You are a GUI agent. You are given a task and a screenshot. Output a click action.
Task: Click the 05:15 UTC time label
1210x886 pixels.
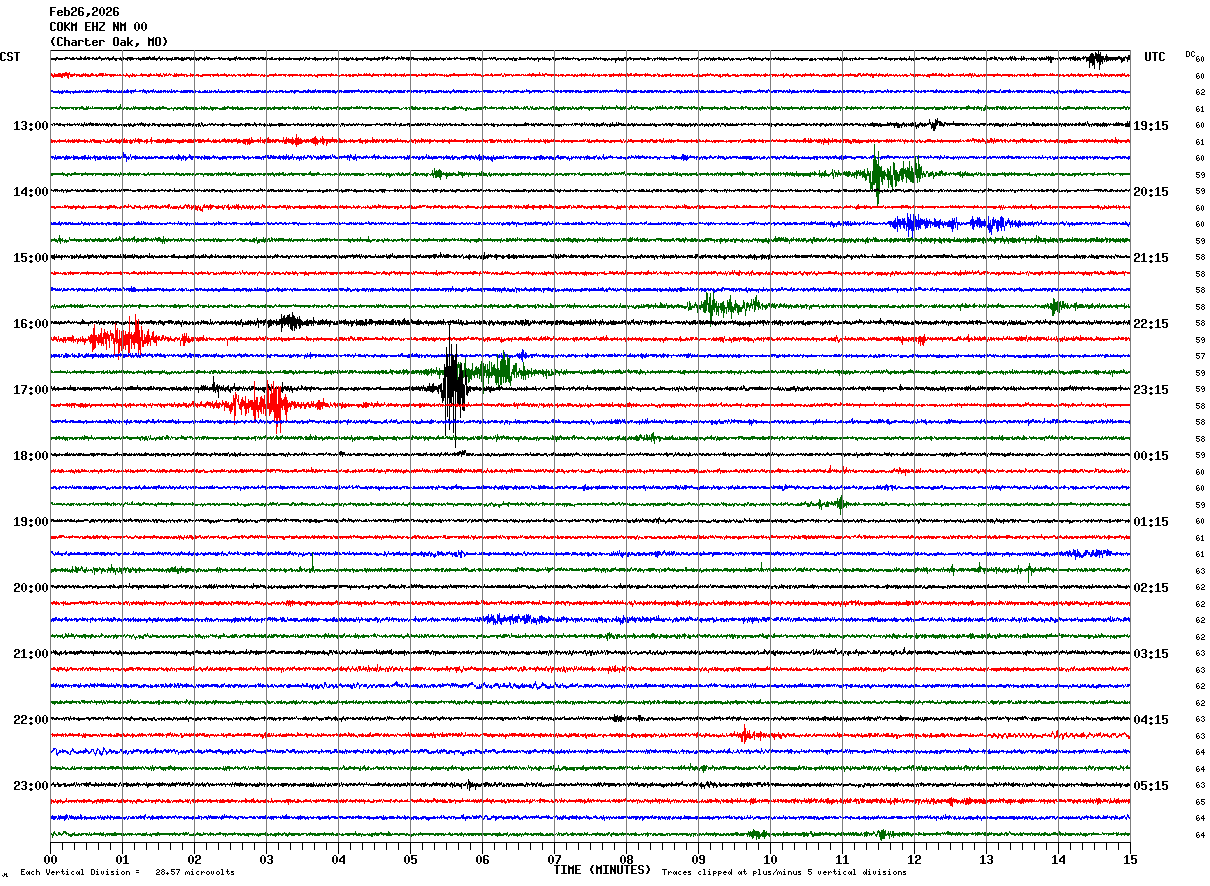1151,786
